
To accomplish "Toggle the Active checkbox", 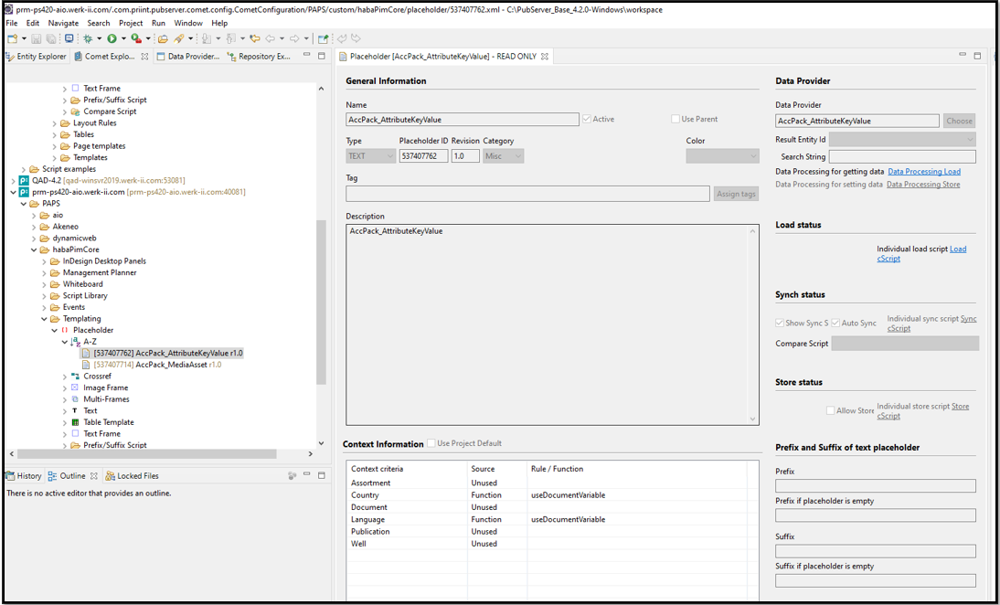I will coord(587,119).
